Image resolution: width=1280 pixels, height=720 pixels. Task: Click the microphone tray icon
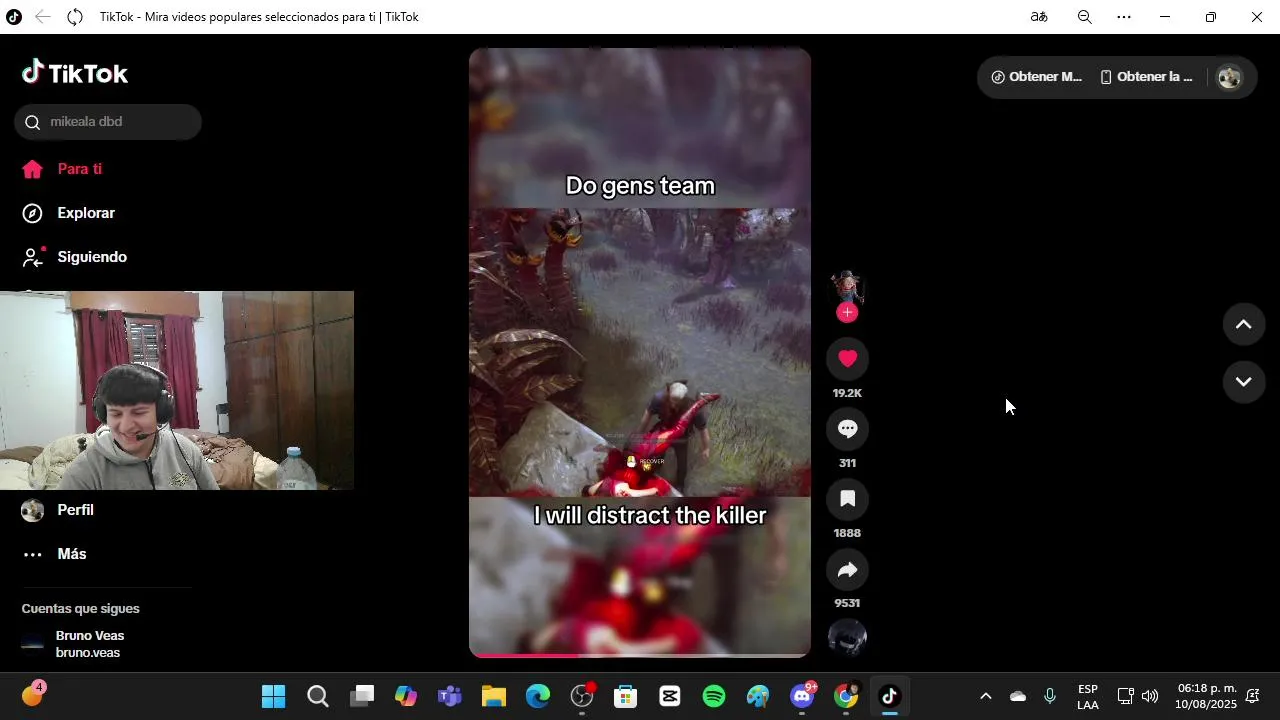[x=1050, y=696]
